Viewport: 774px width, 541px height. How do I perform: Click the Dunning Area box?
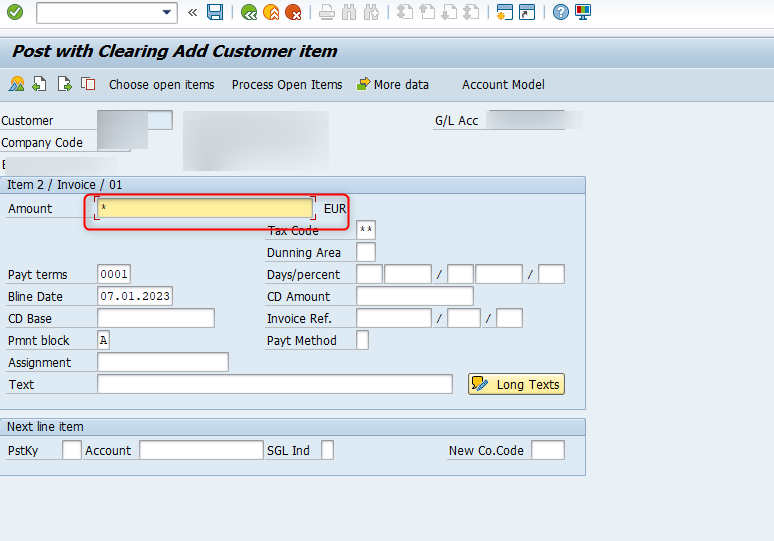pyautogui.click(x=366, y=252)
